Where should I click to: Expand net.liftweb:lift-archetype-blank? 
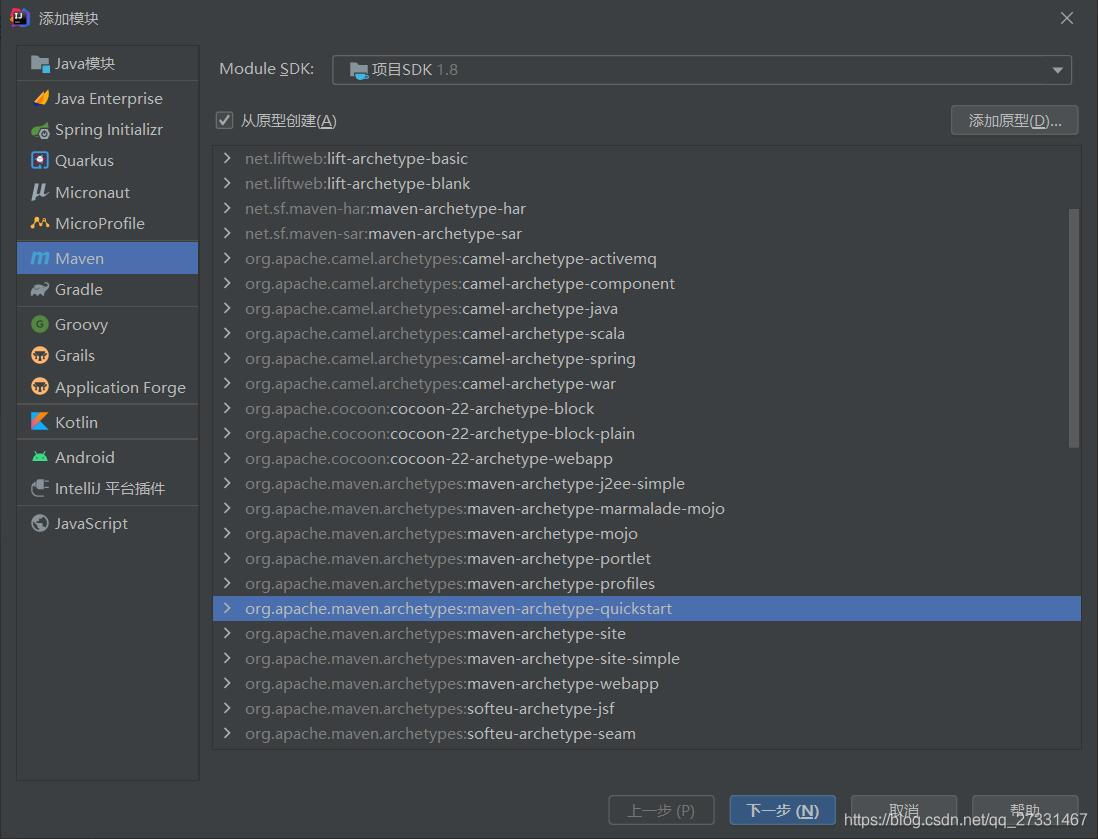click(x=227, y=183)
